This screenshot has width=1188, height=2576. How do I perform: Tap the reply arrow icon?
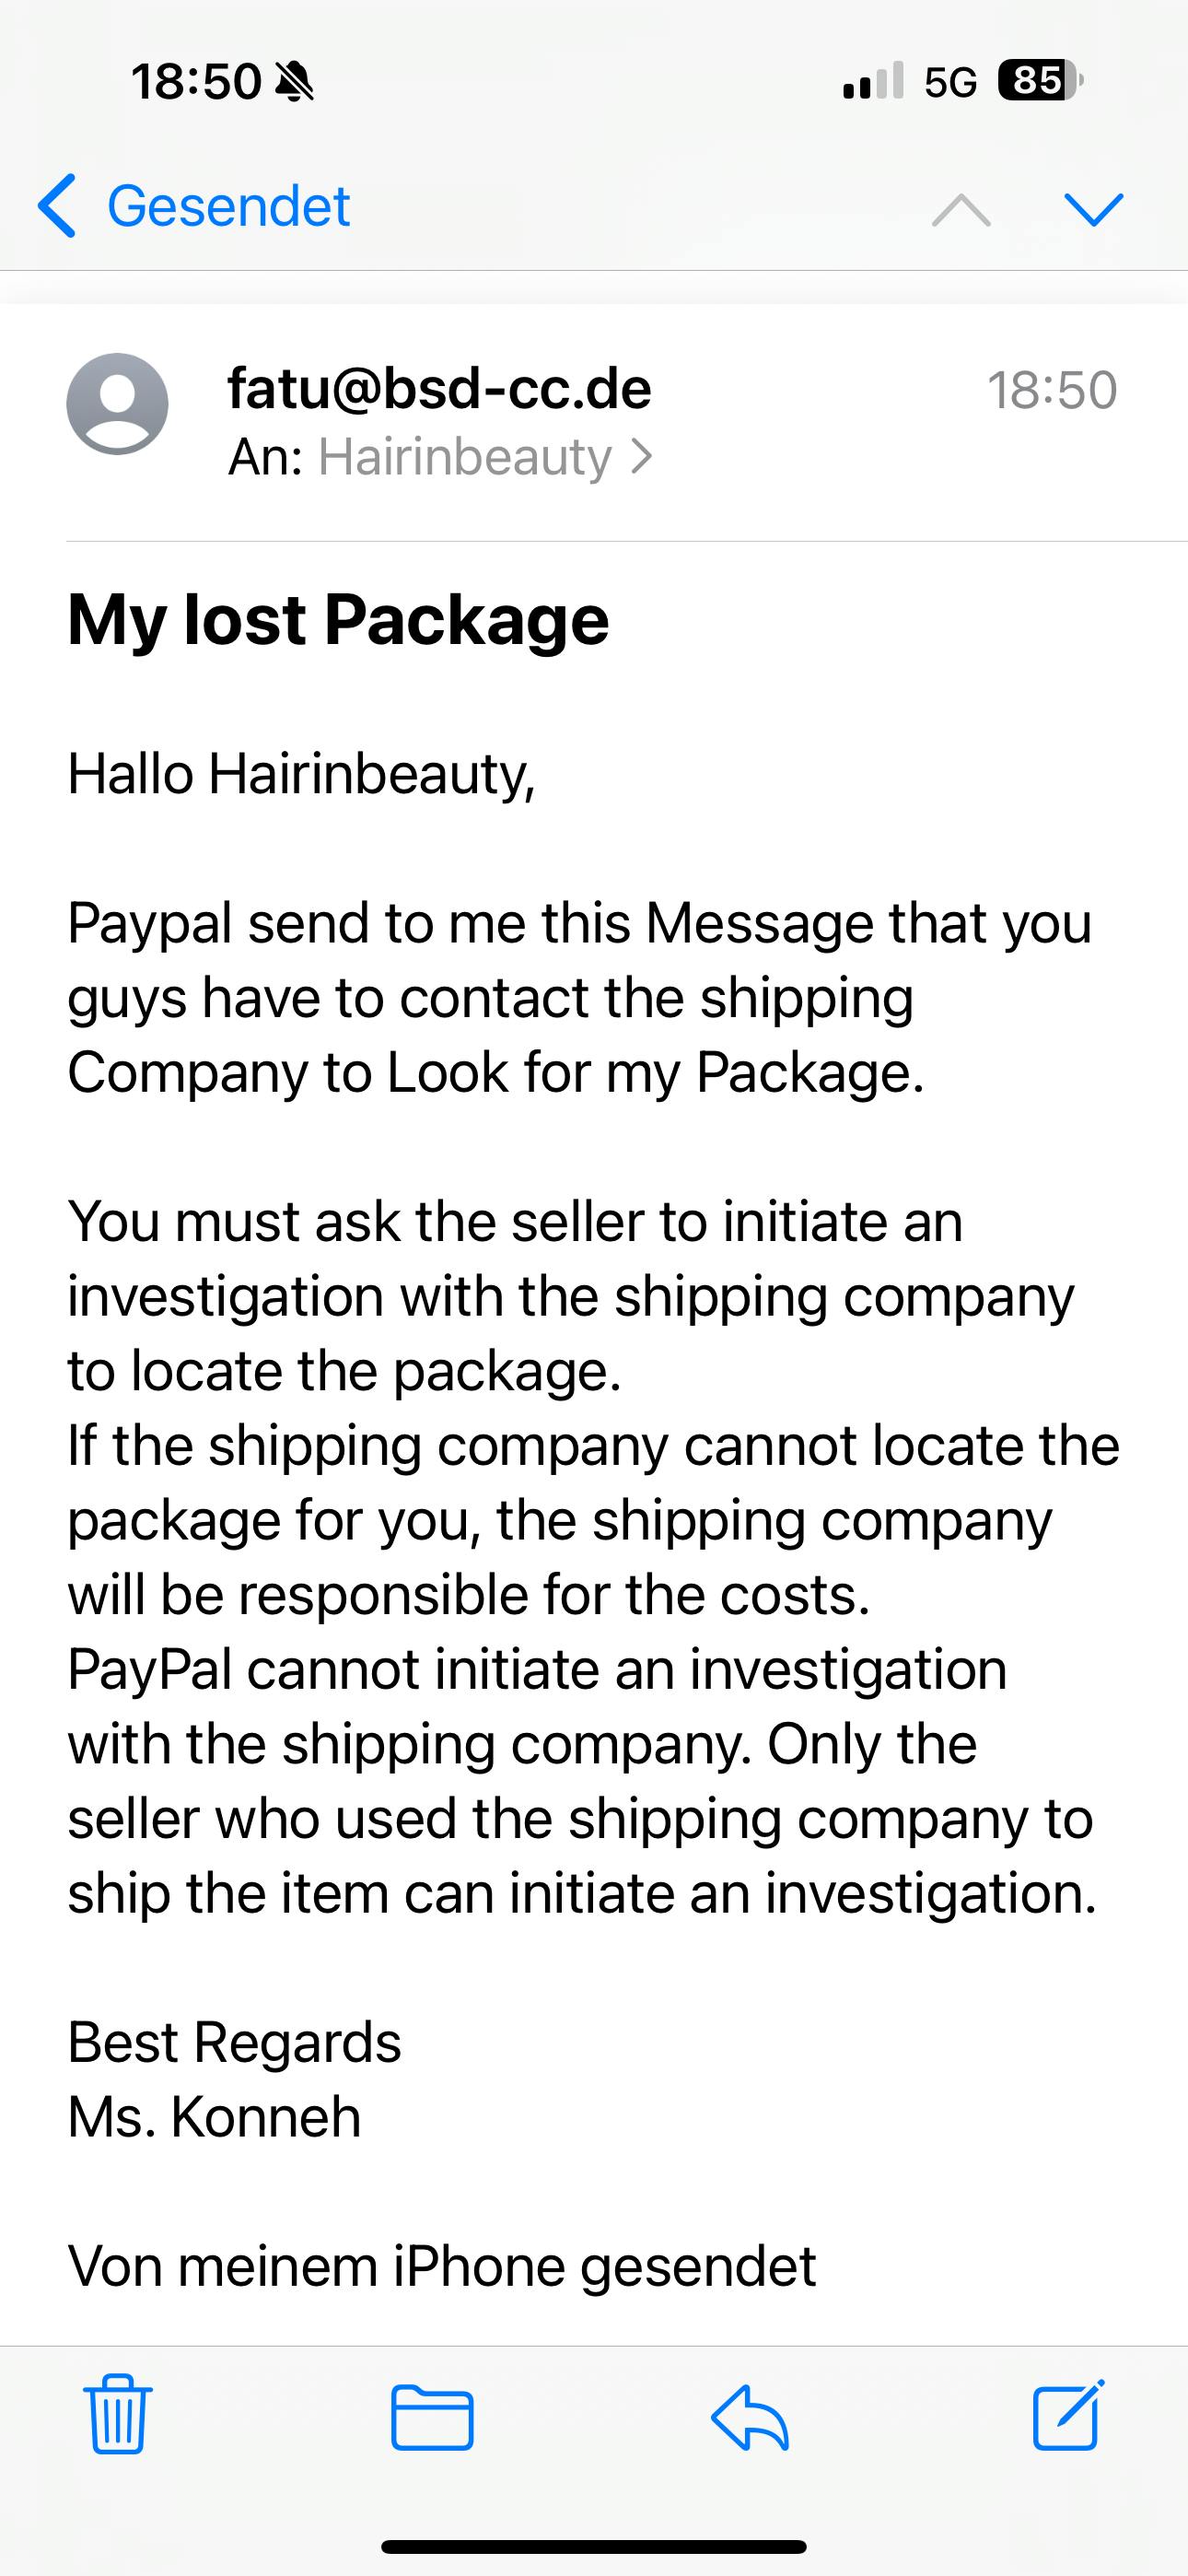coord(750,2416)
